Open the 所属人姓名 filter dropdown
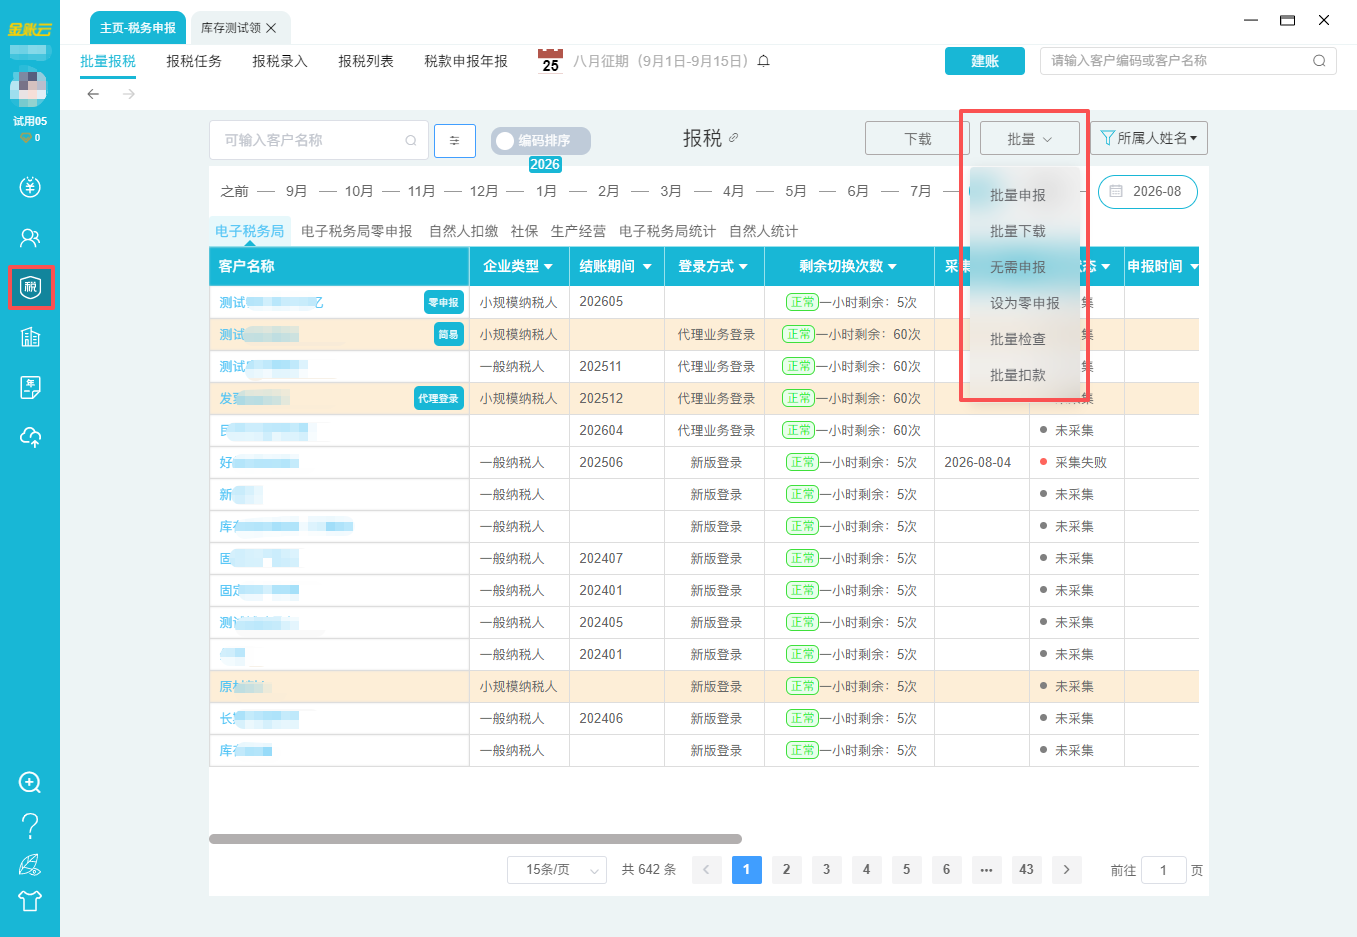 [x=1149, y=138]
